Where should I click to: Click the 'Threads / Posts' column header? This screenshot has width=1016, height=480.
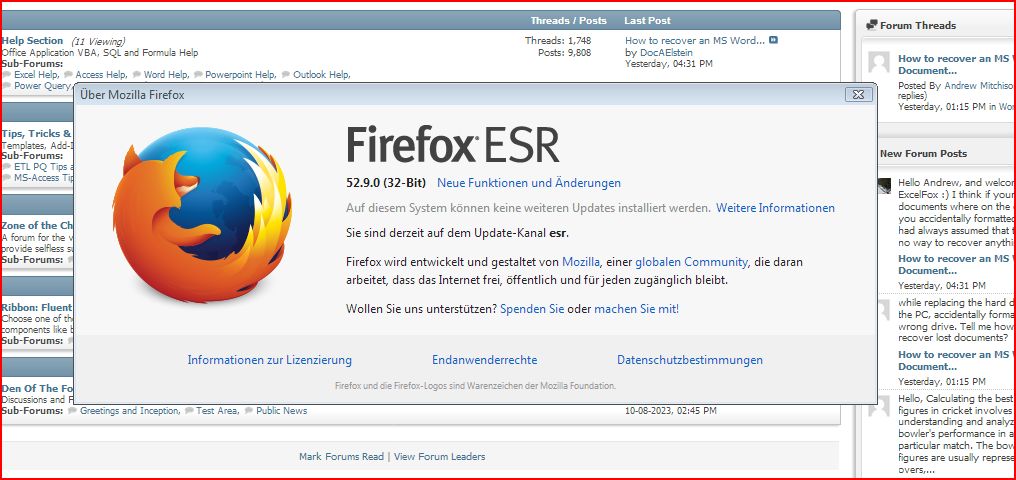(x=568, y=21)
